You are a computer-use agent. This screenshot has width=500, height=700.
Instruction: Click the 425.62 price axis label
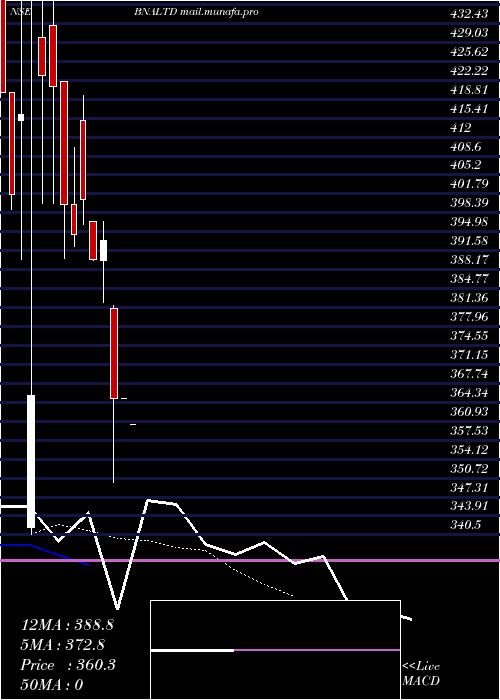click(469, 52)
